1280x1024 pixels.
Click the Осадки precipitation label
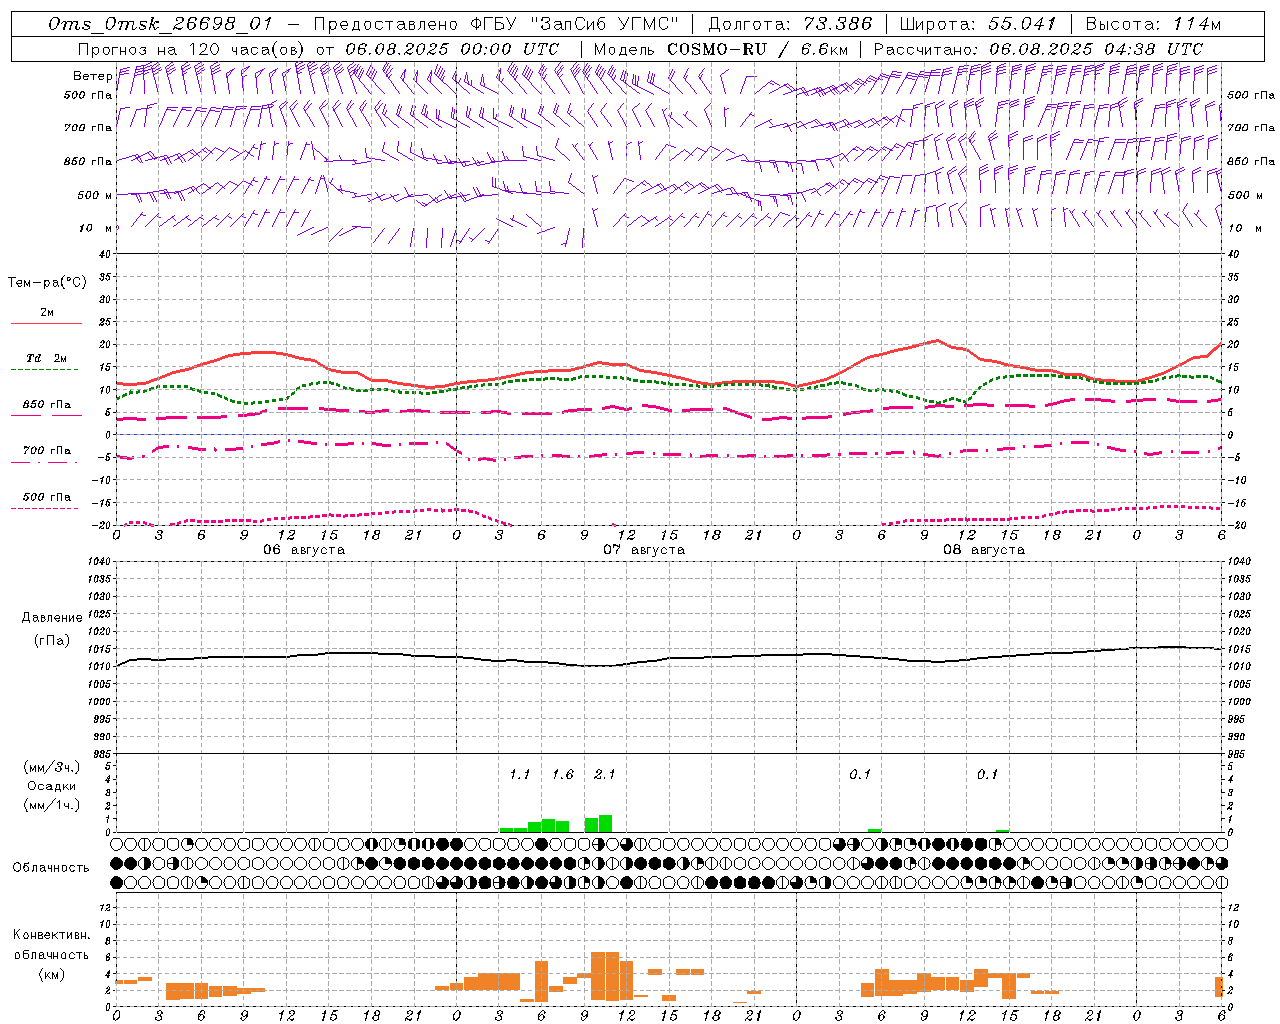pyautogui.click(x=52, y=786)
